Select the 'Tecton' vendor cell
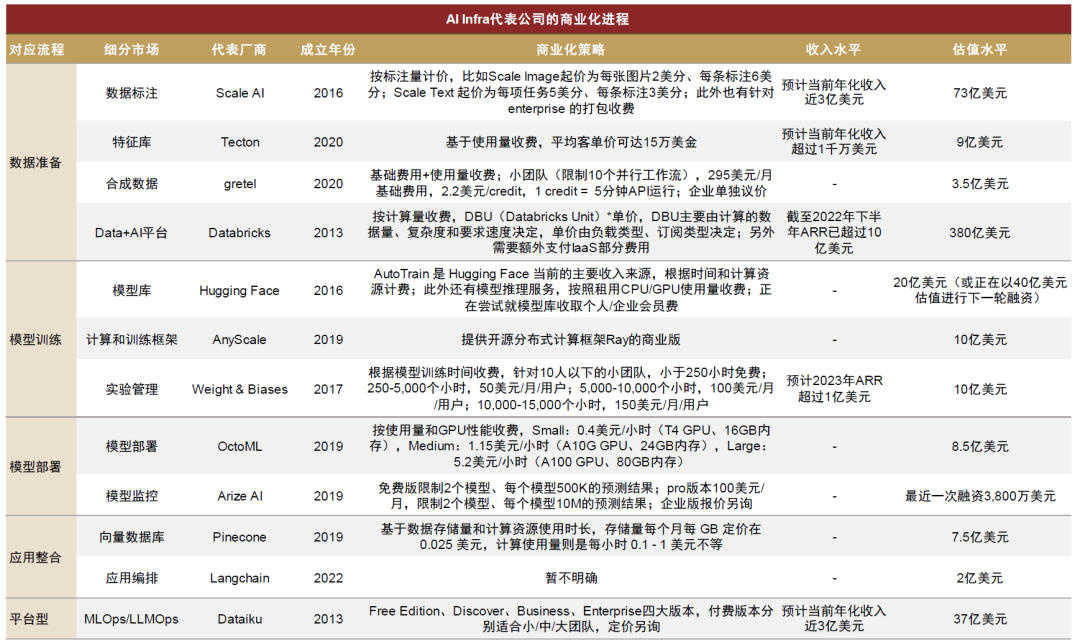 pos(240,142)
